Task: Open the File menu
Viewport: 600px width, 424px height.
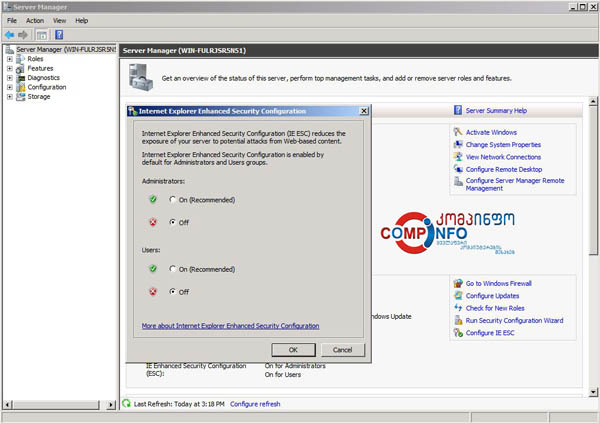Action: click(12, 21)
